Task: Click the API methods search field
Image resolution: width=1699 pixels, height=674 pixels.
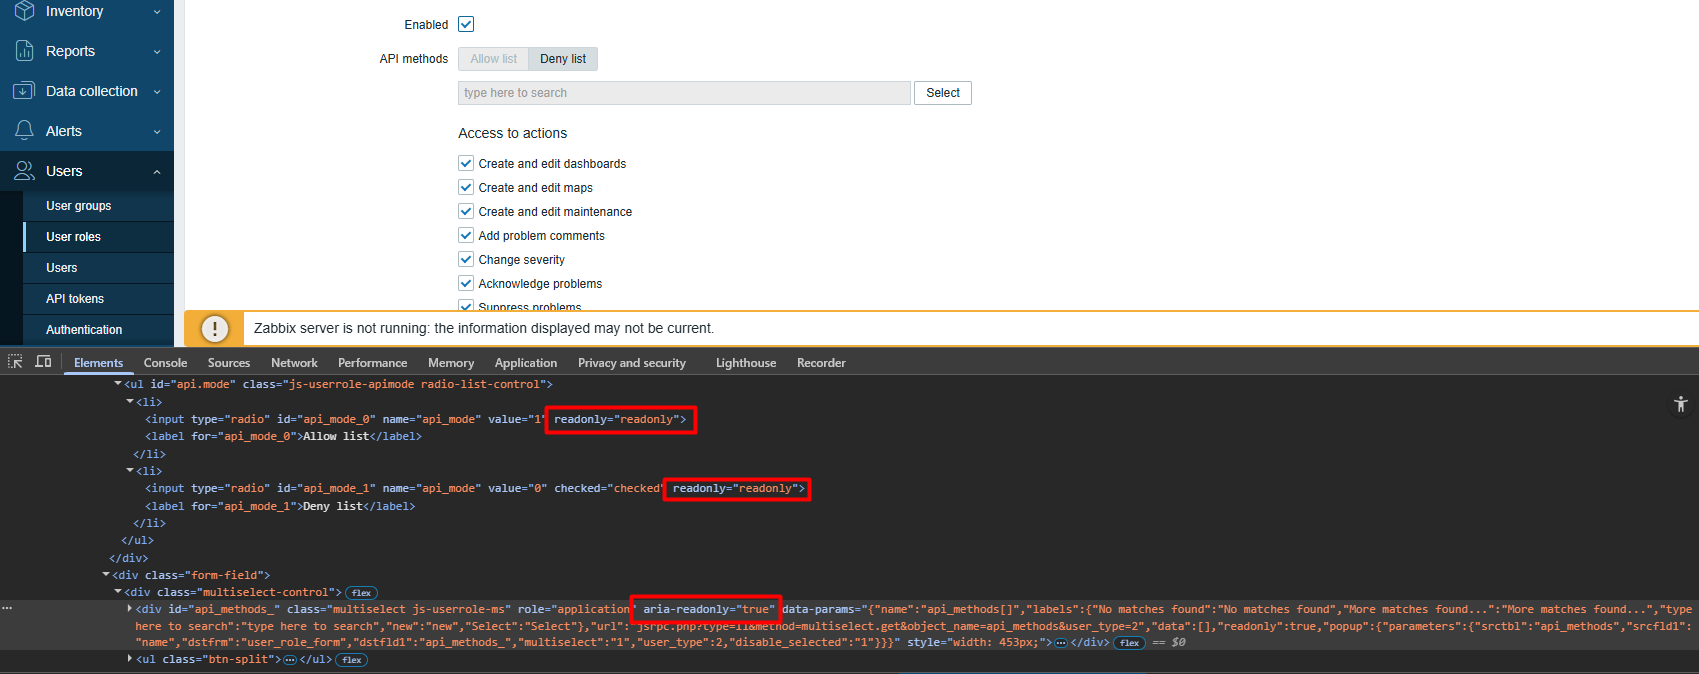Action: click(x=684, y=93)
